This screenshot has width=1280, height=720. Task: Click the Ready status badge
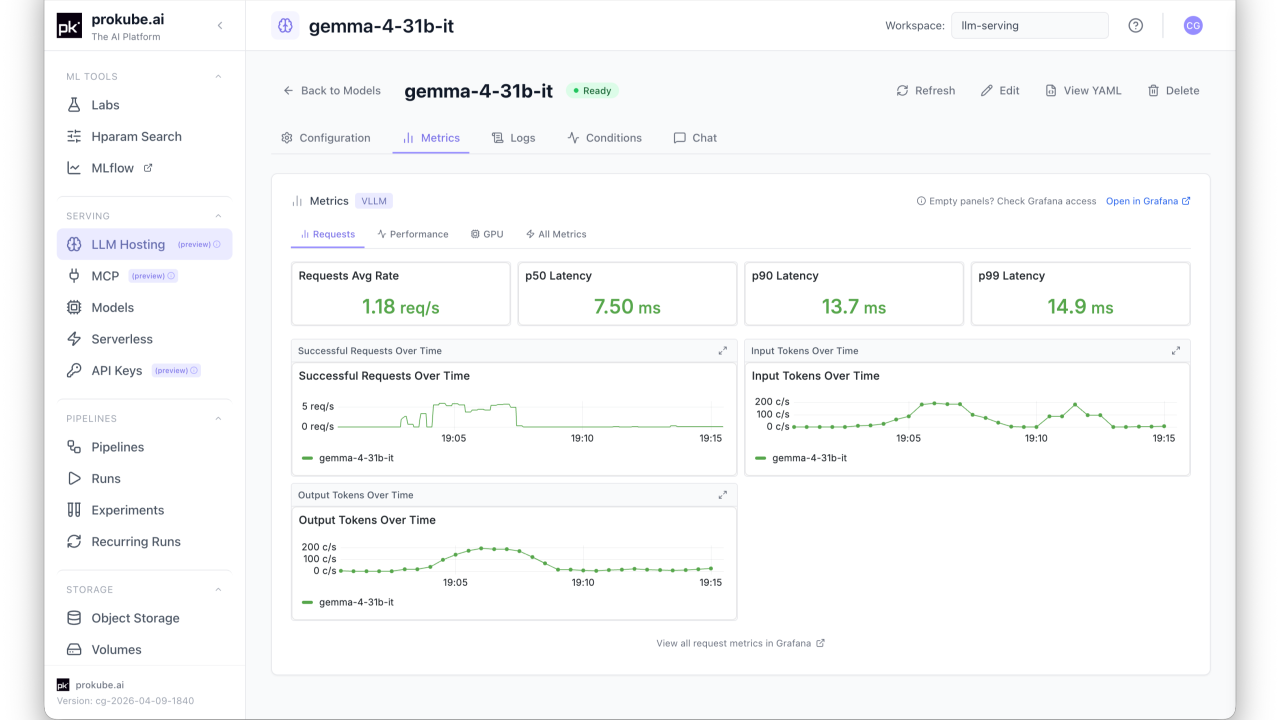[x=592, y=90]
